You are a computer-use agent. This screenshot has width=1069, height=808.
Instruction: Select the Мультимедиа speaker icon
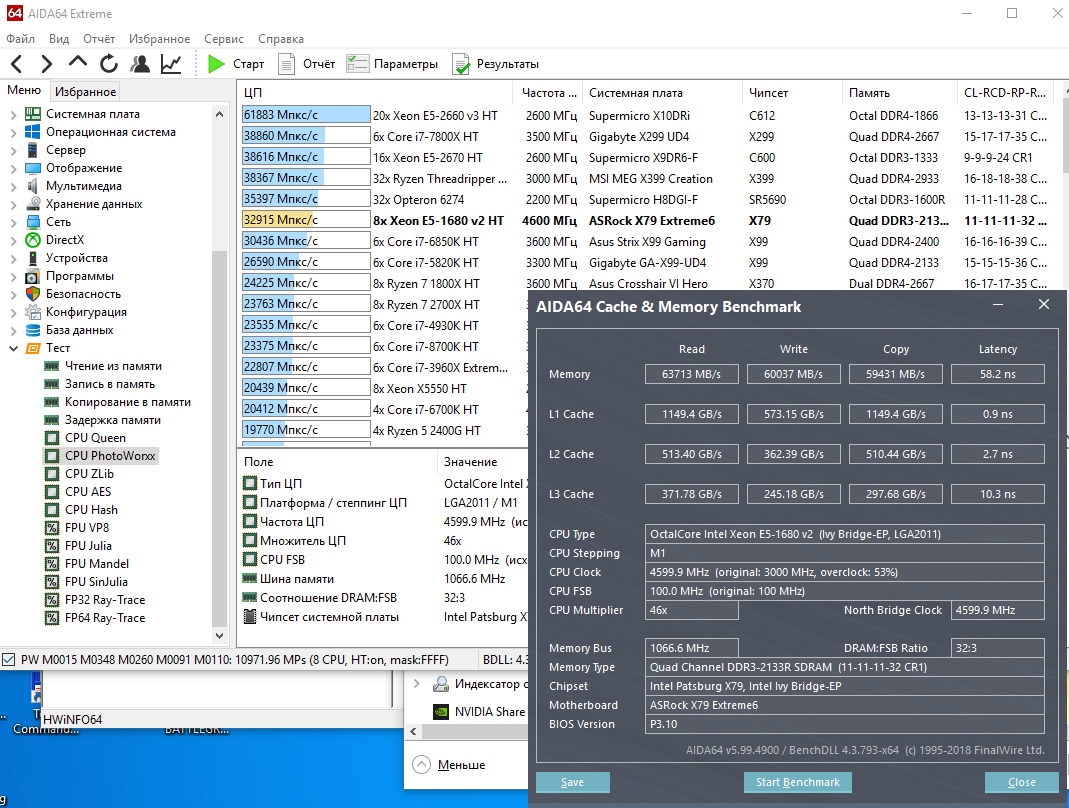[x=33, y=185]
